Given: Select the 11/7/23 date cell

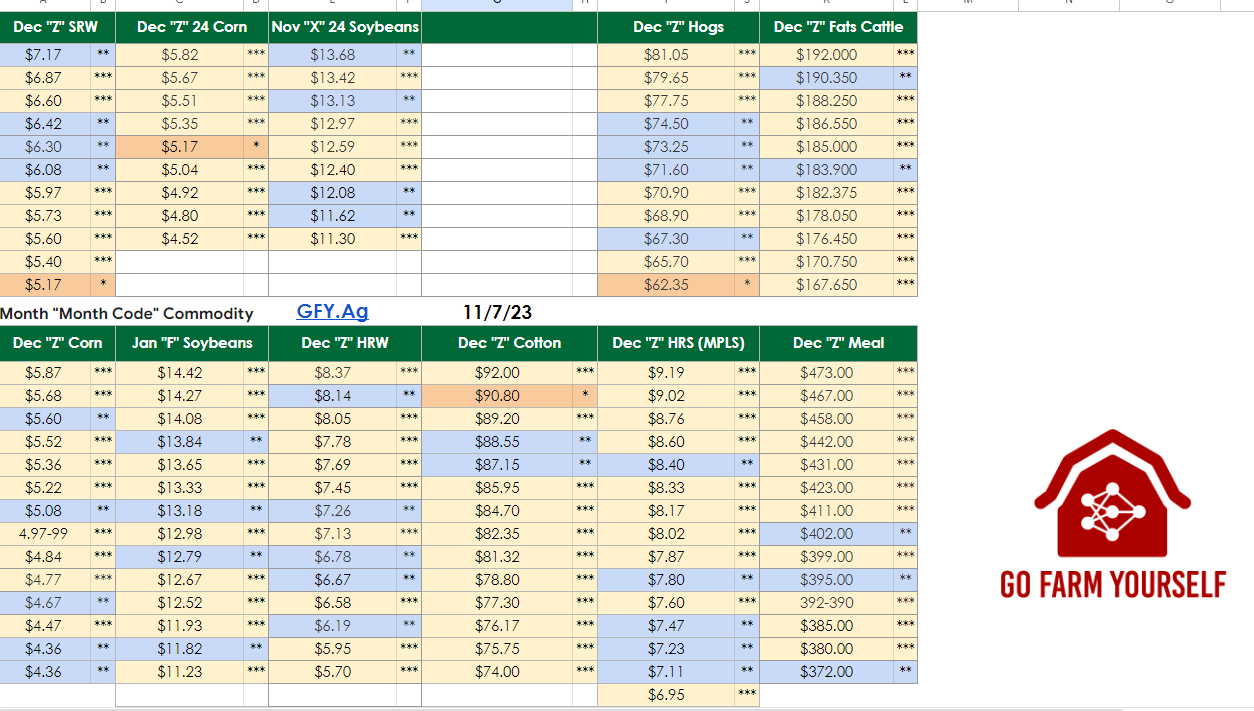Looking at the screenshot, I should point(497,313).
